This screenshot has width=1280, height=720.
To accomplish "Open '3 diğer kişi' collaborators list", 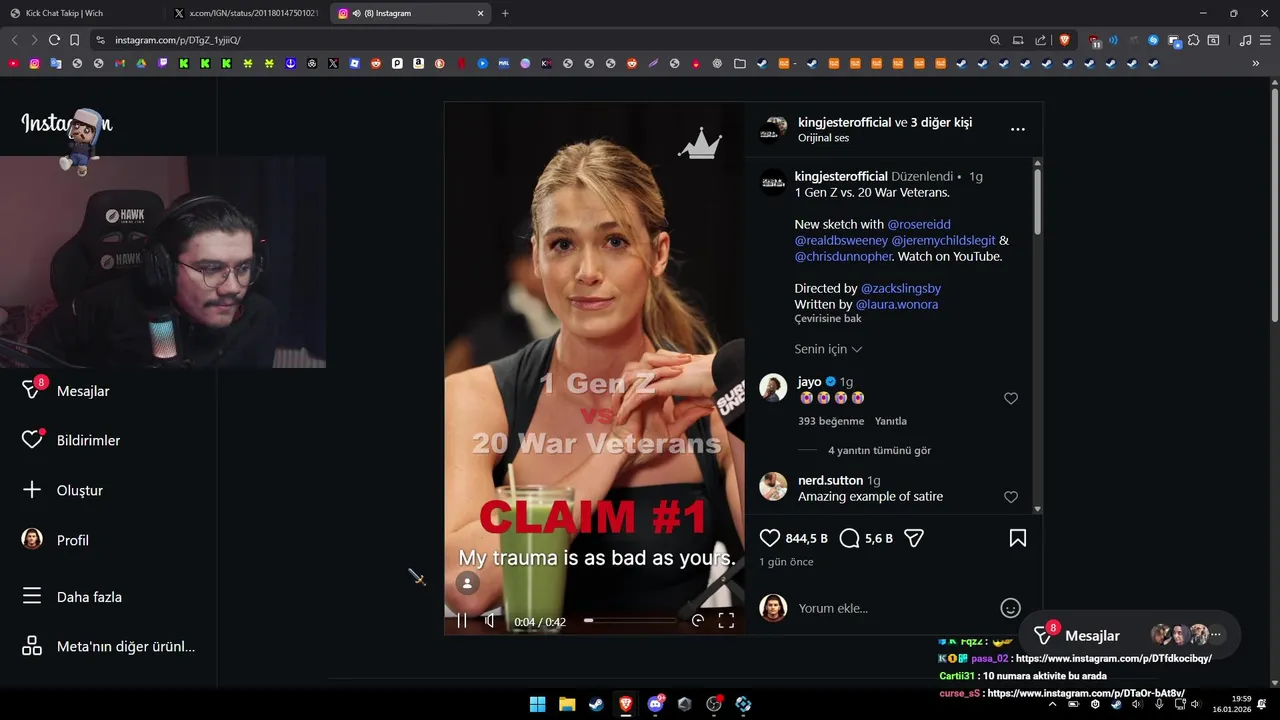I will pos(941,122).
